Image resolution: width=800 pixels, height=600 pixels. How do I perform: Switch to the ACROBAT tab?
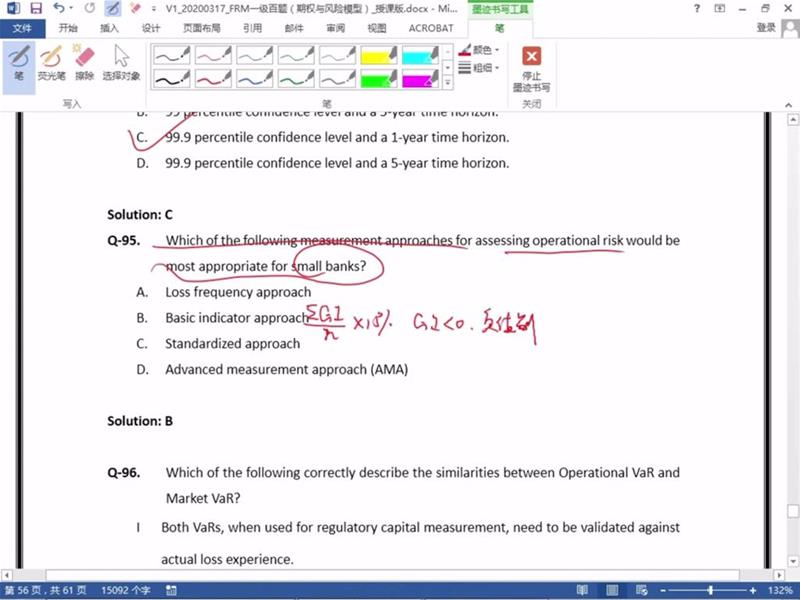click(431, 28)
